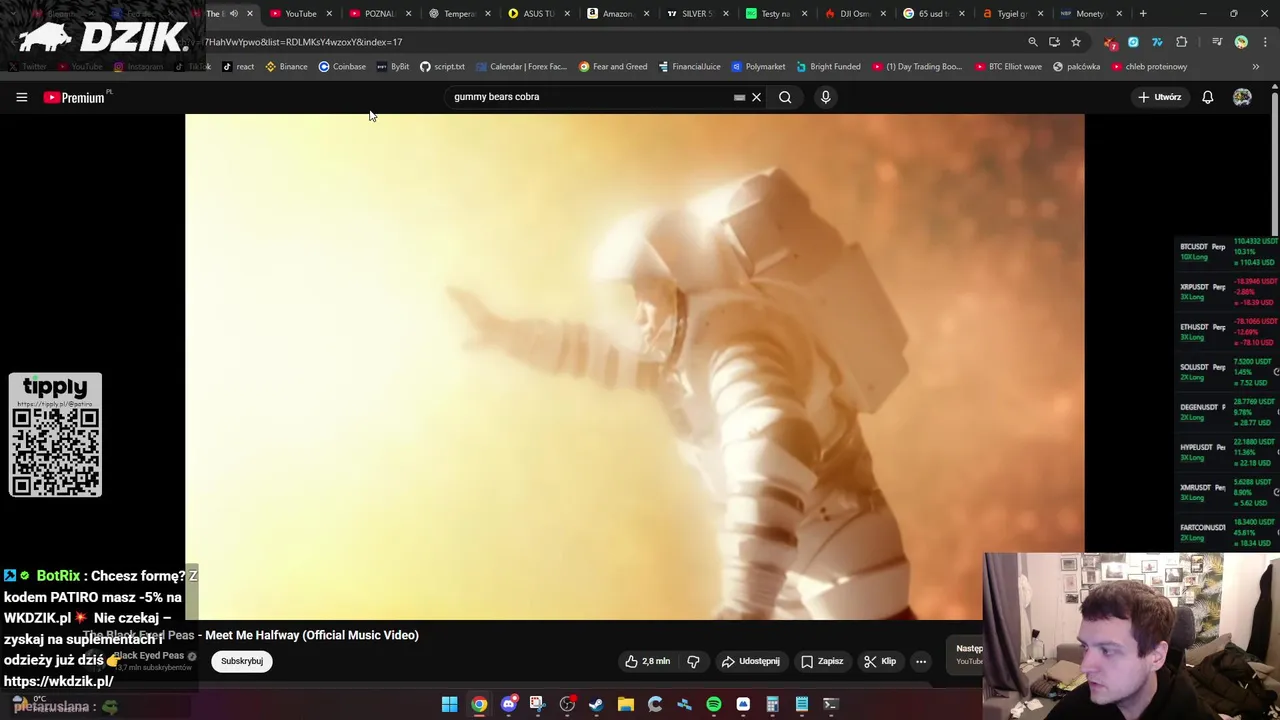1280x720 pixels.
Task: Switch to the ASUS TU browser tab
Action: click(538, 14)
